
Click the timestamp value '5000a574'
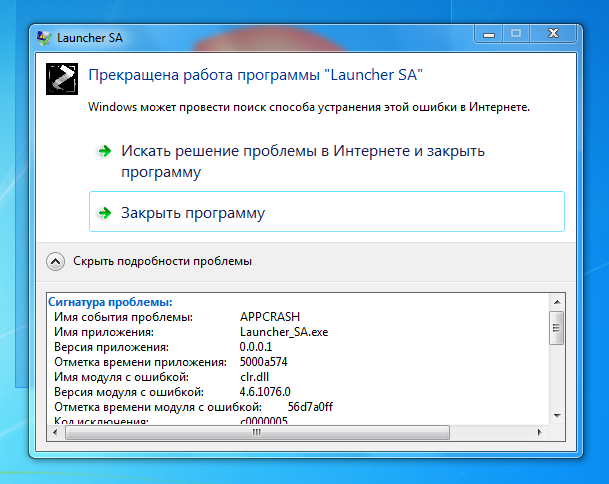tap(263, 362)
